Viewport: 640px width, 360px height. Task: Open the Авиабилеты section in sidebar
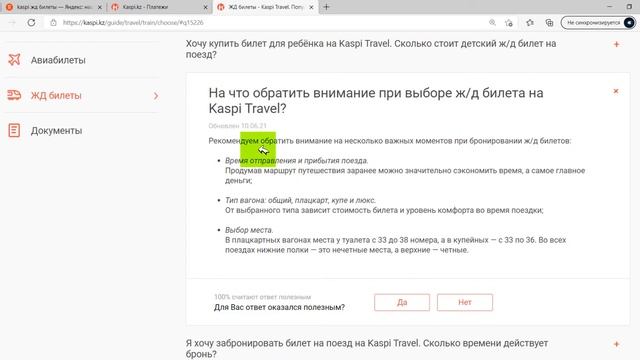tap(58, 60)
